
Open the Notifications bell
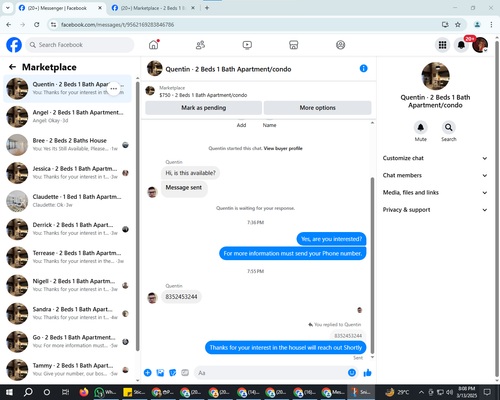[x=461, y=45]
